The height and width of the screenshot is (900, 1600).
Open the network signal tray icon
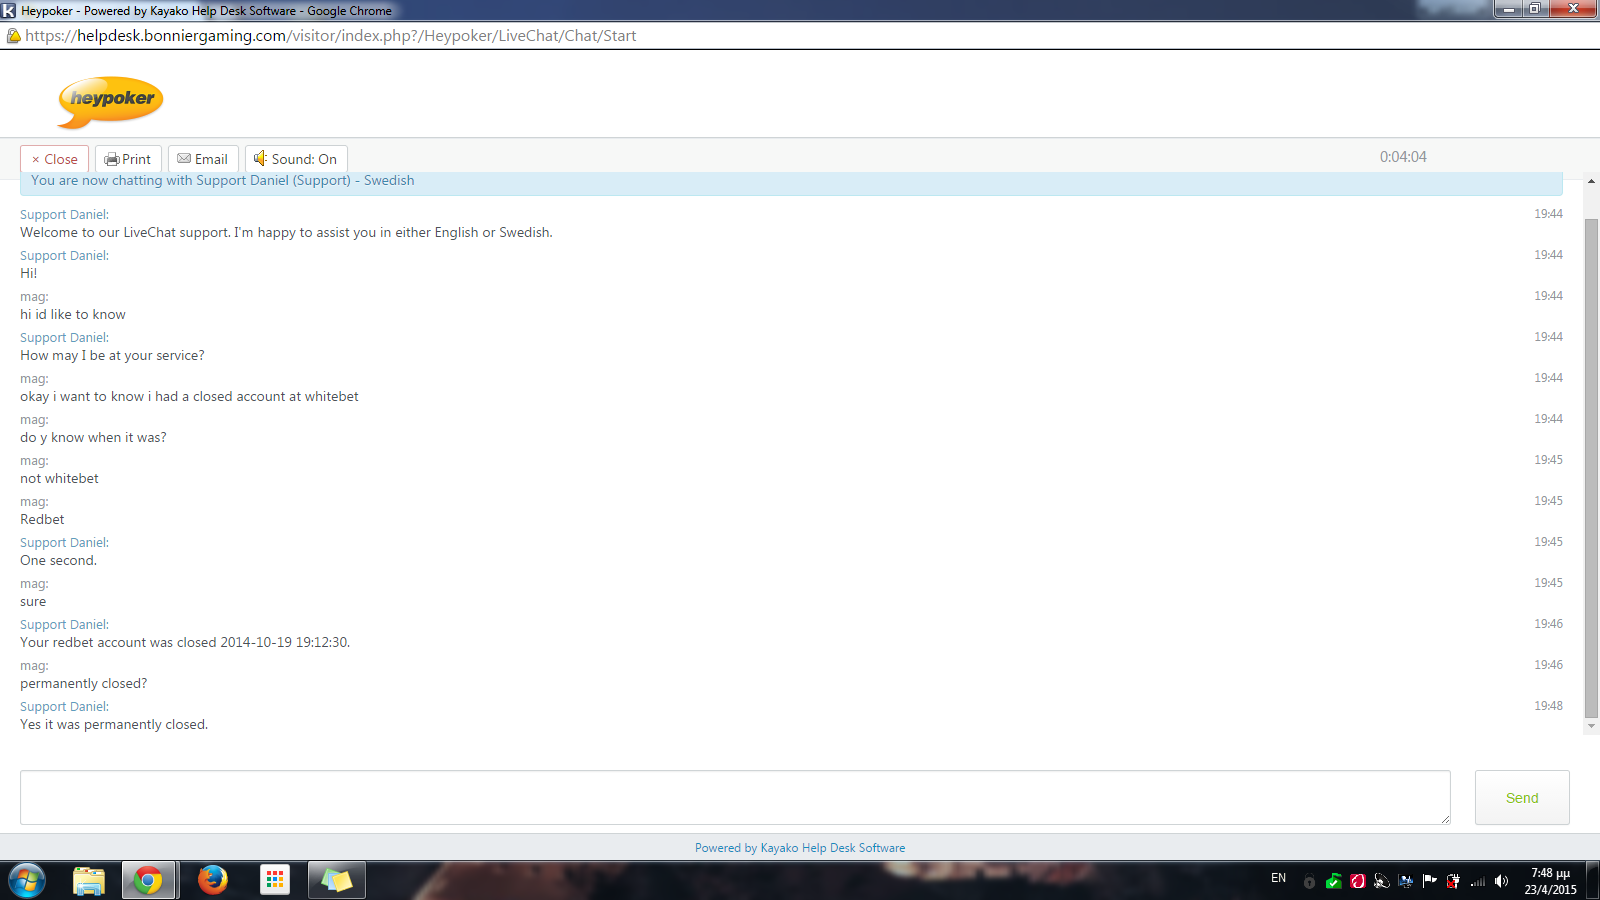coord(1477,881)
